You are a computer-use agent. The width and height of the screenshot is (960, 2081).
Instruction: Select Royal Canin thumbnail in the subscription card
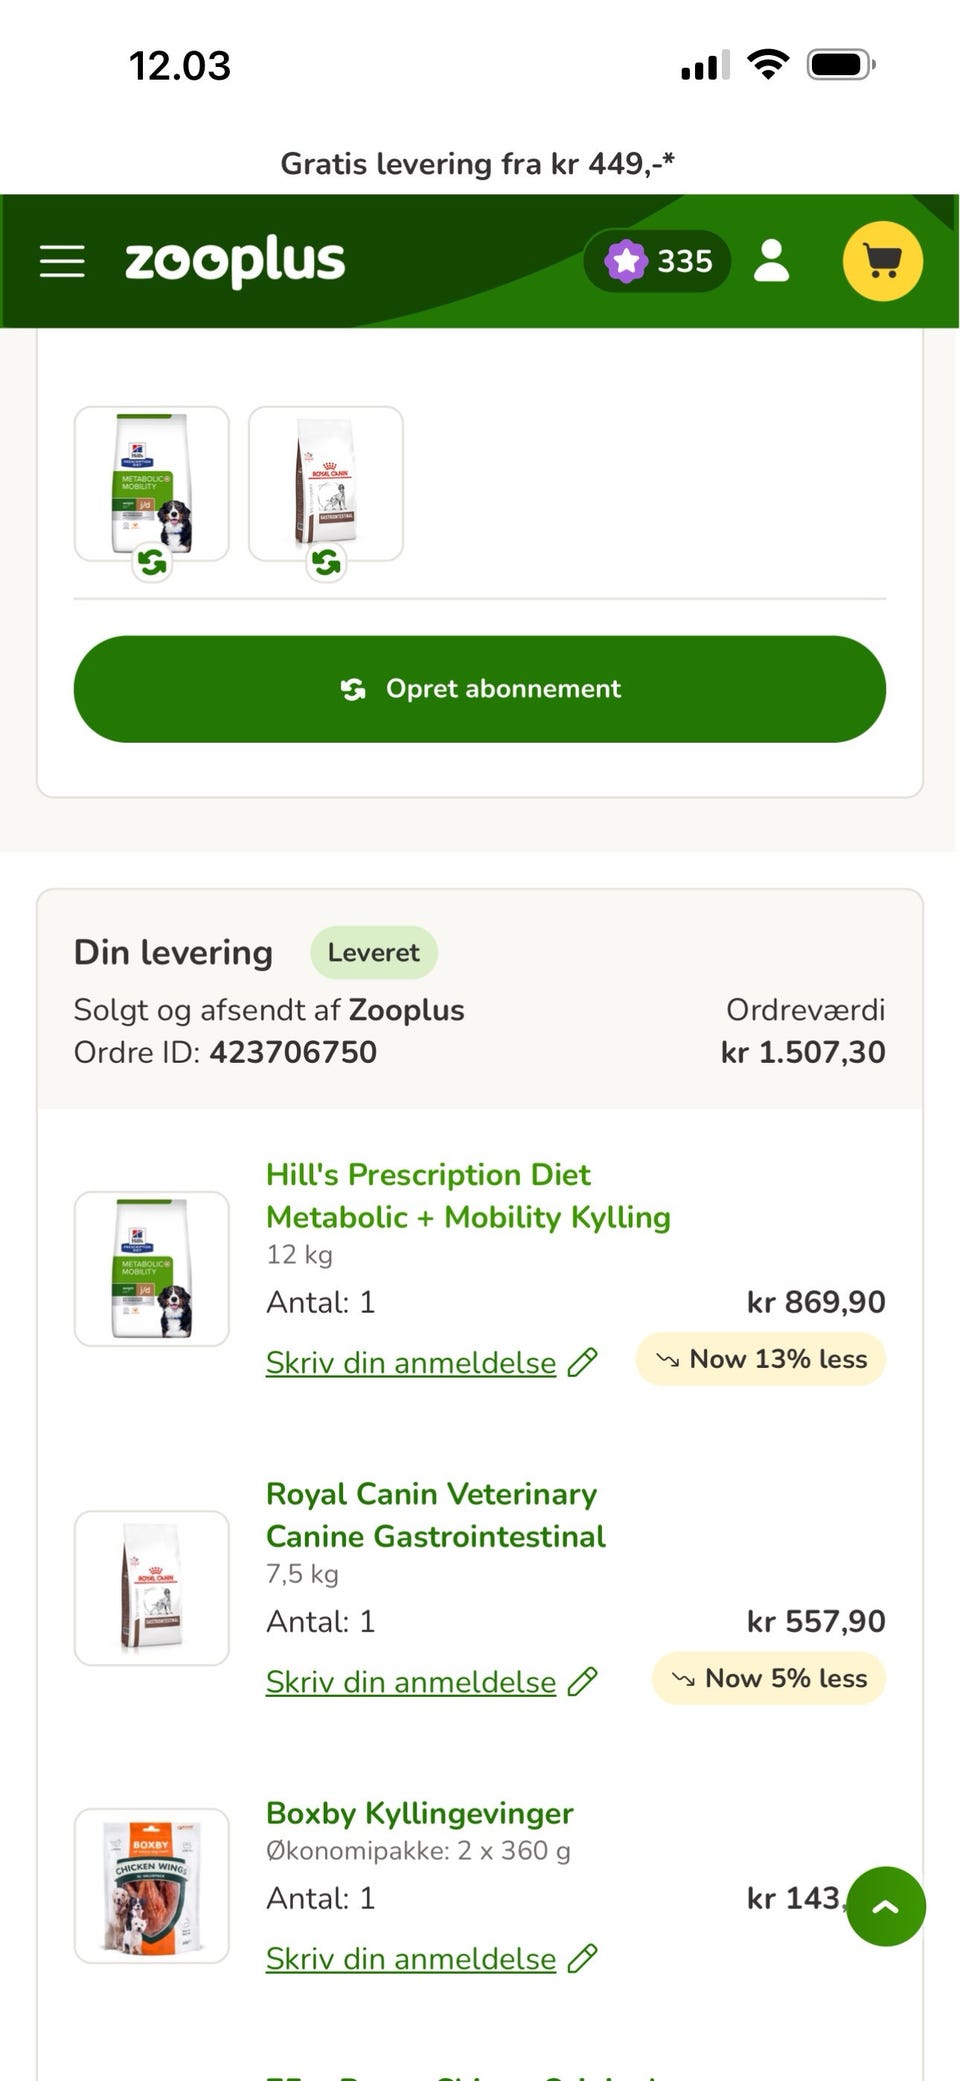(x=326, y=482)
